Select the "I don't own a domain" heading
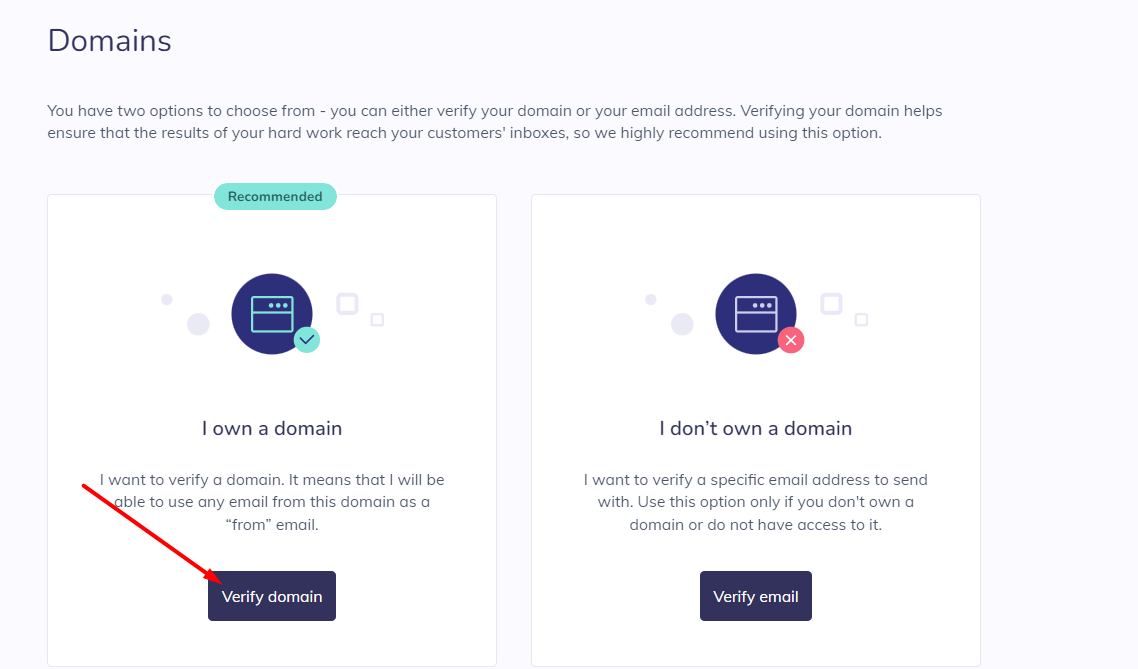This screenshot has width=1138, height=669. point(756,428)
